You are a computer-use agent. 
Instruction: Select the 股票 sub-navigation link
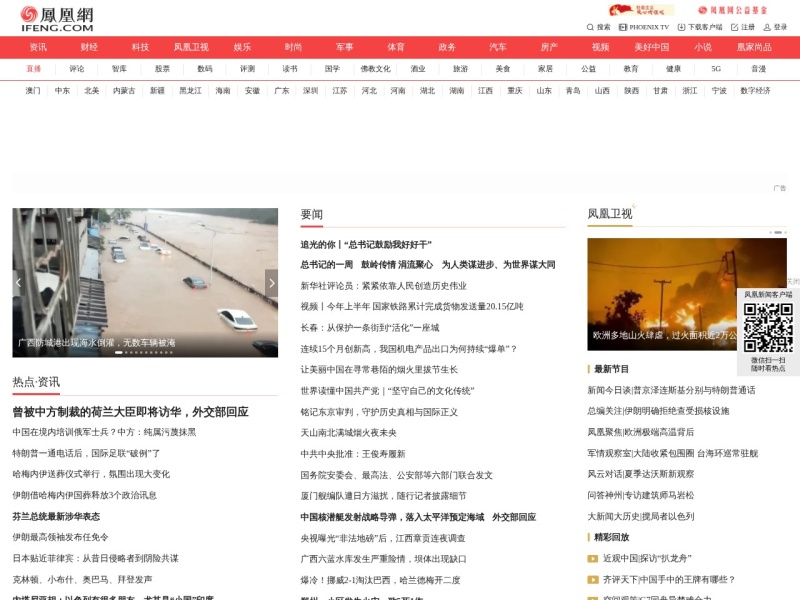click(x=162, y=69)
